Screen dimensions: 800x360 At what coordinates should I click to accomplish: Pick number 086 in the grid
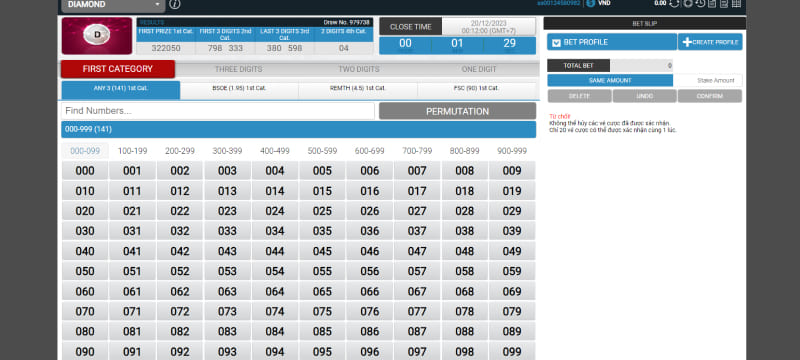click(369, 332)
